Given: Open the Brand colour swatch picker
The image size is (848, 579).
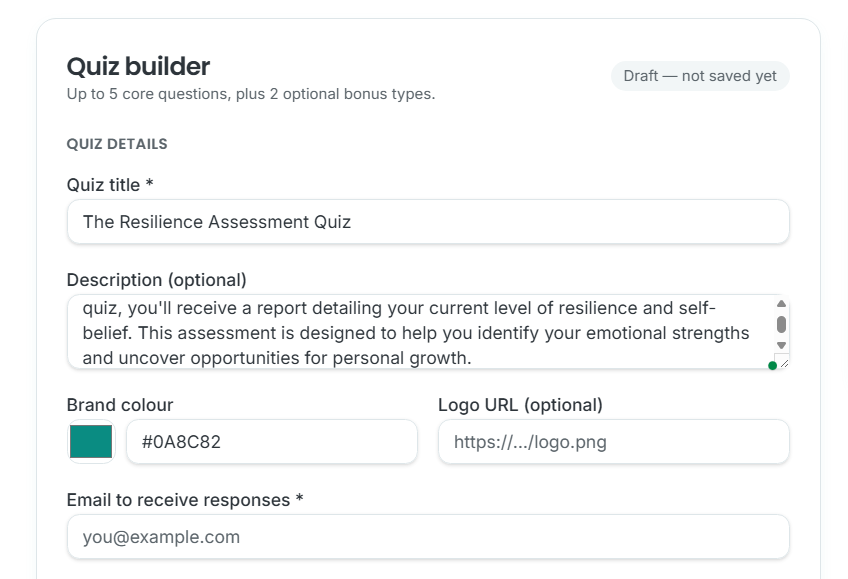Looking at the screenshot, I should (x=91, y=442).
